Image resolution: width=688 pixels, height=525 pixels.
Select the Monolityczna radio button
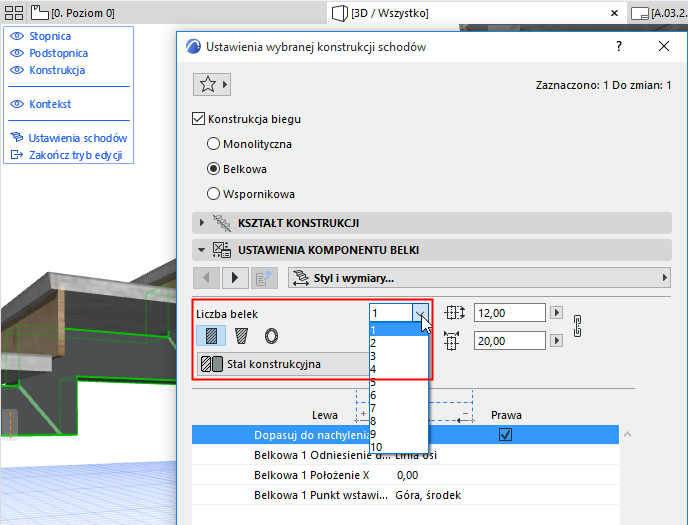pos(213,144)
